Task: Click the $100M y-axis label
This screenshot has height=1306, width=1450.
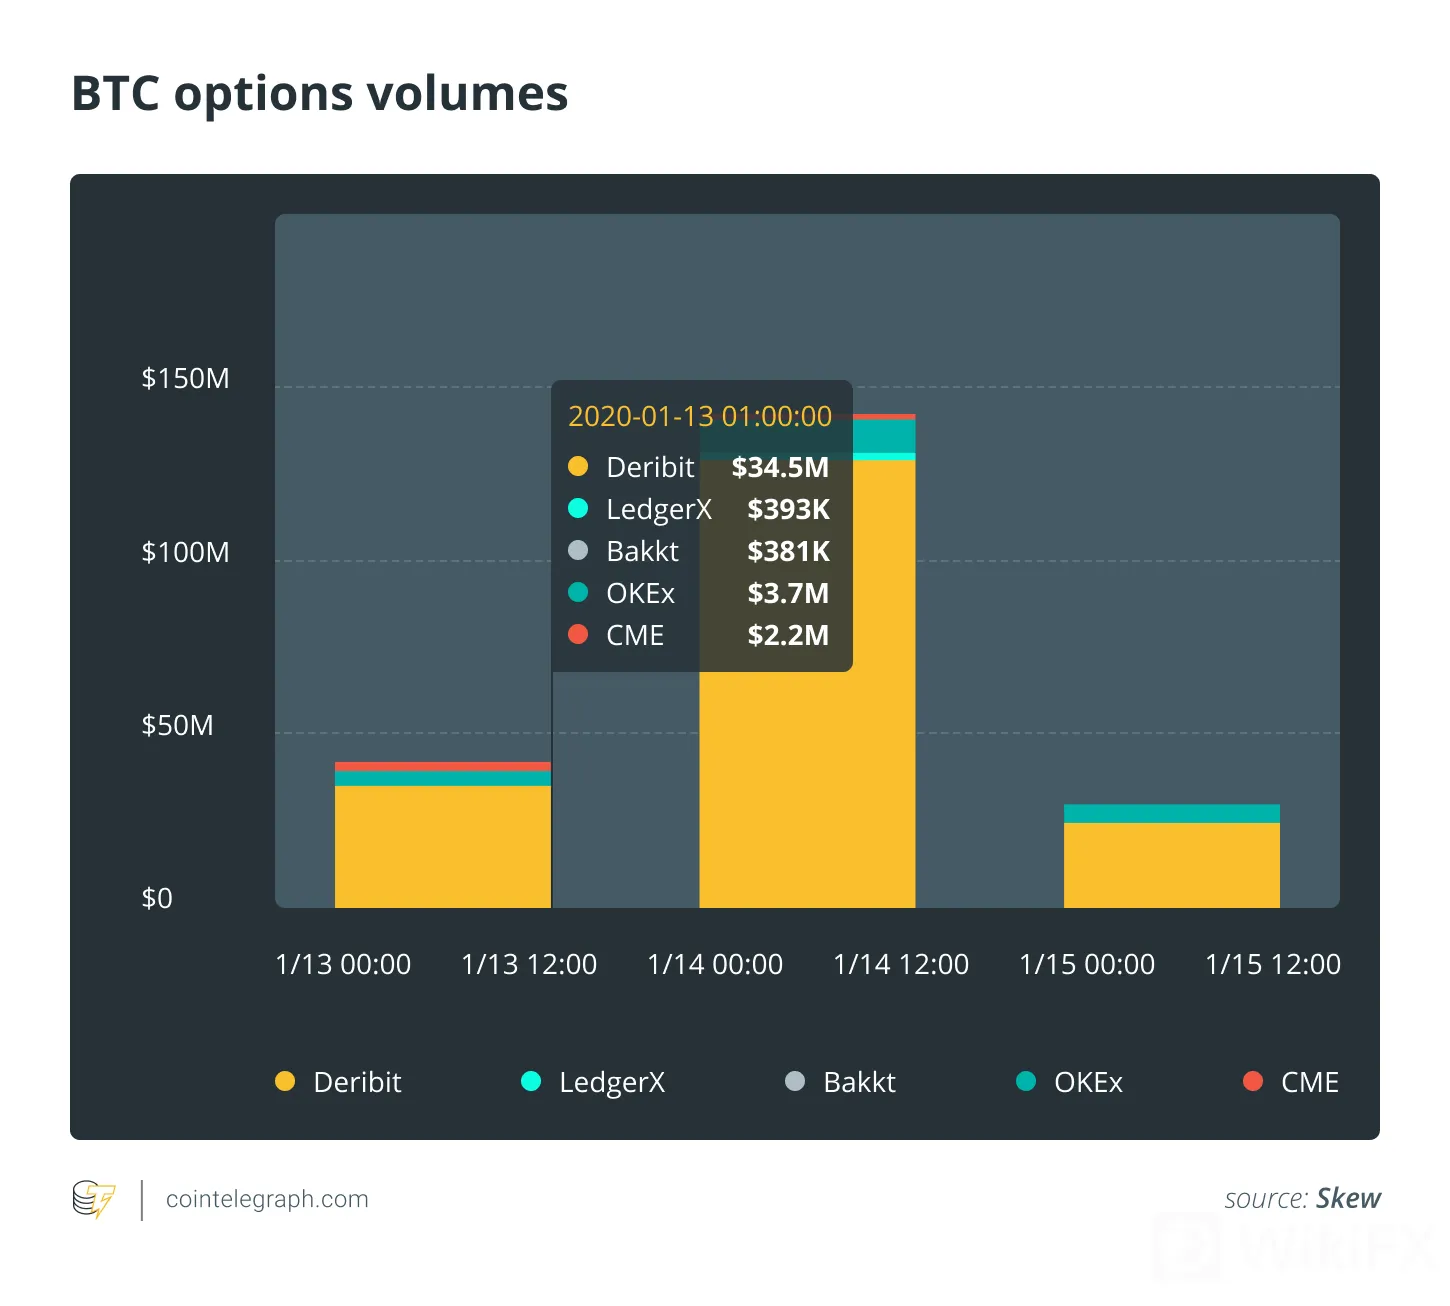Action: (186, 552)
